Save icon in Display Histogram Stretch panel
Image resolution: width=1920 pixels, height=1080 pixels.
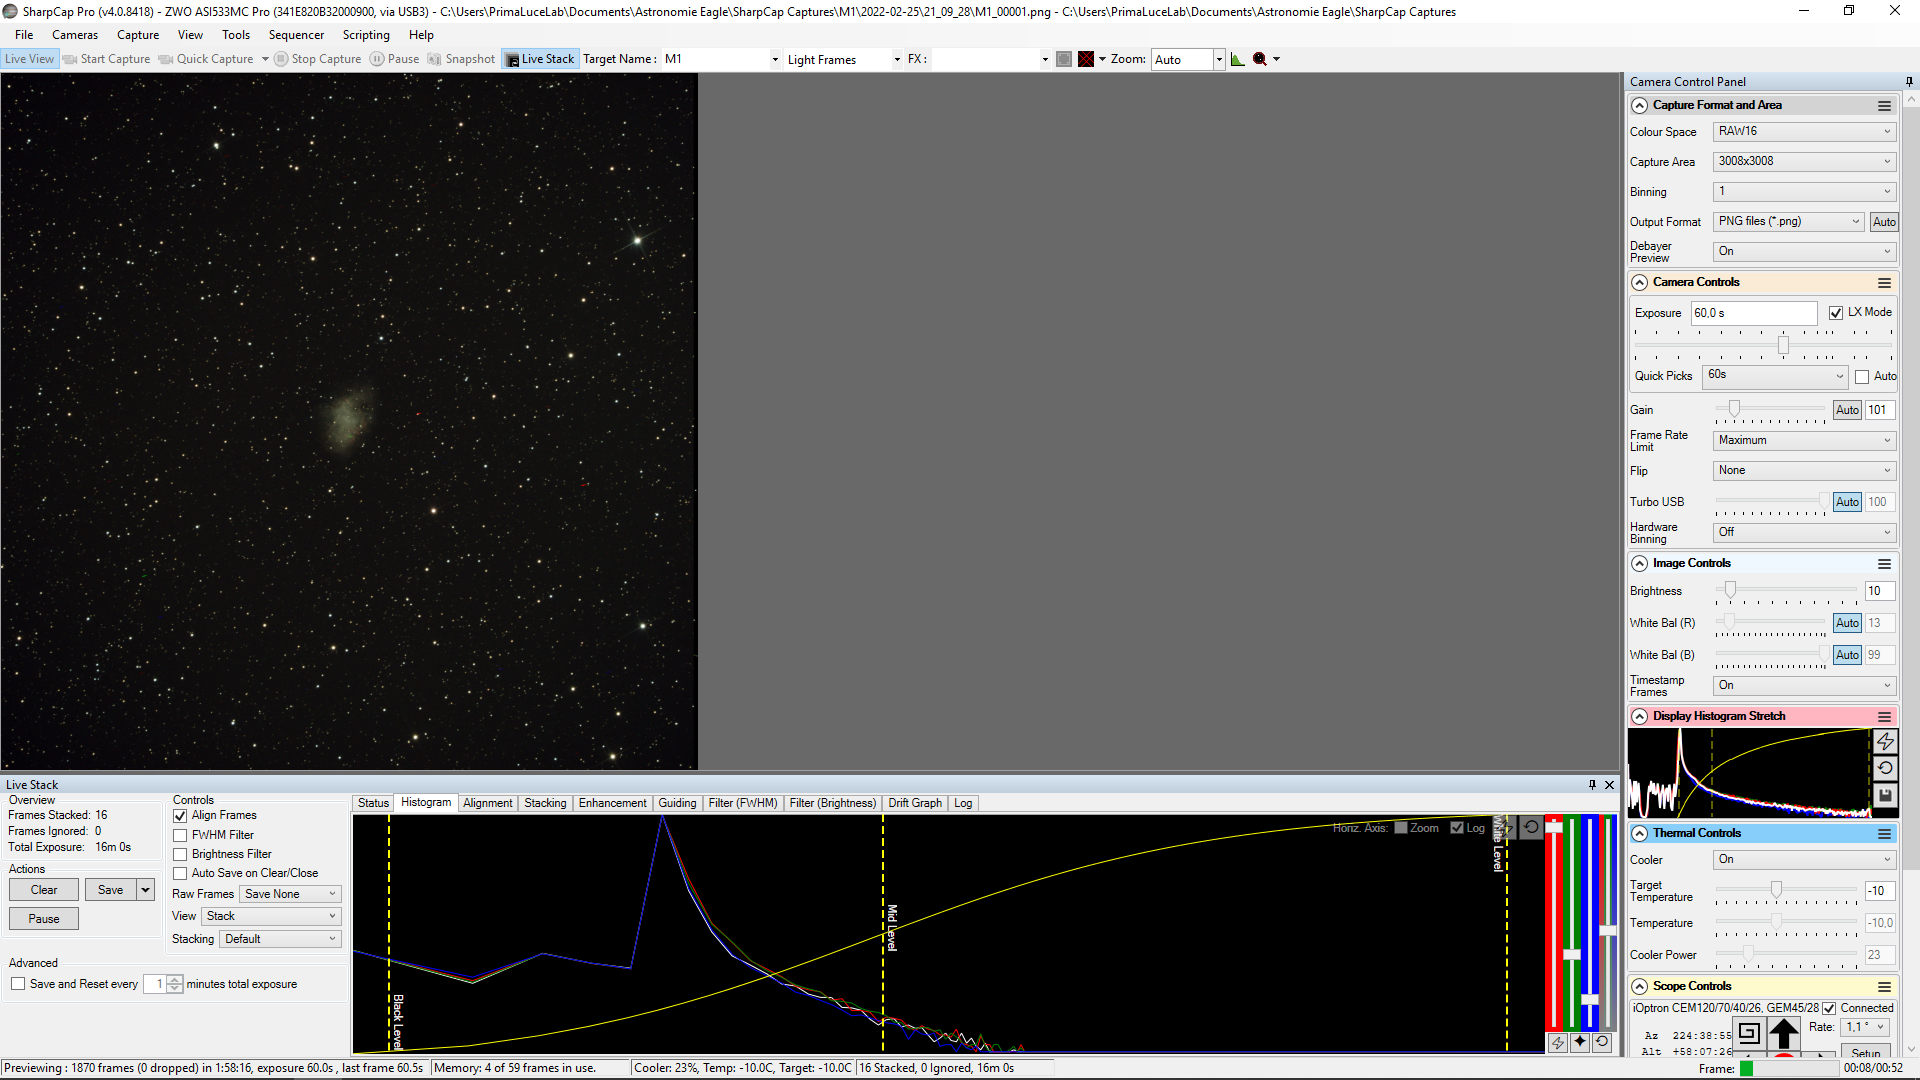[x=1885, y=795]
